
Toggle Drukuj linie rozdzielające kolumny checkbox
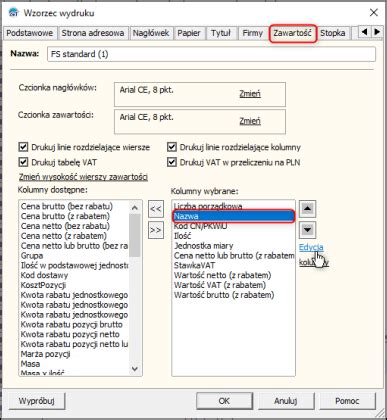(x=172, y=147)
